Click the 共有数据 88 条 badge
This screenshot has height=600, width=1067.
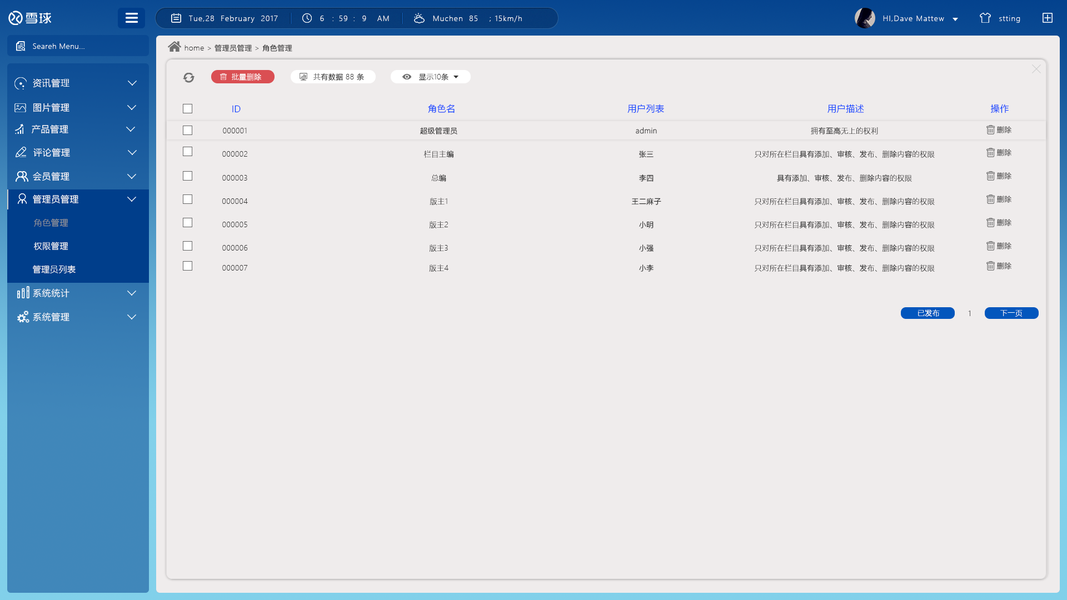333,77
